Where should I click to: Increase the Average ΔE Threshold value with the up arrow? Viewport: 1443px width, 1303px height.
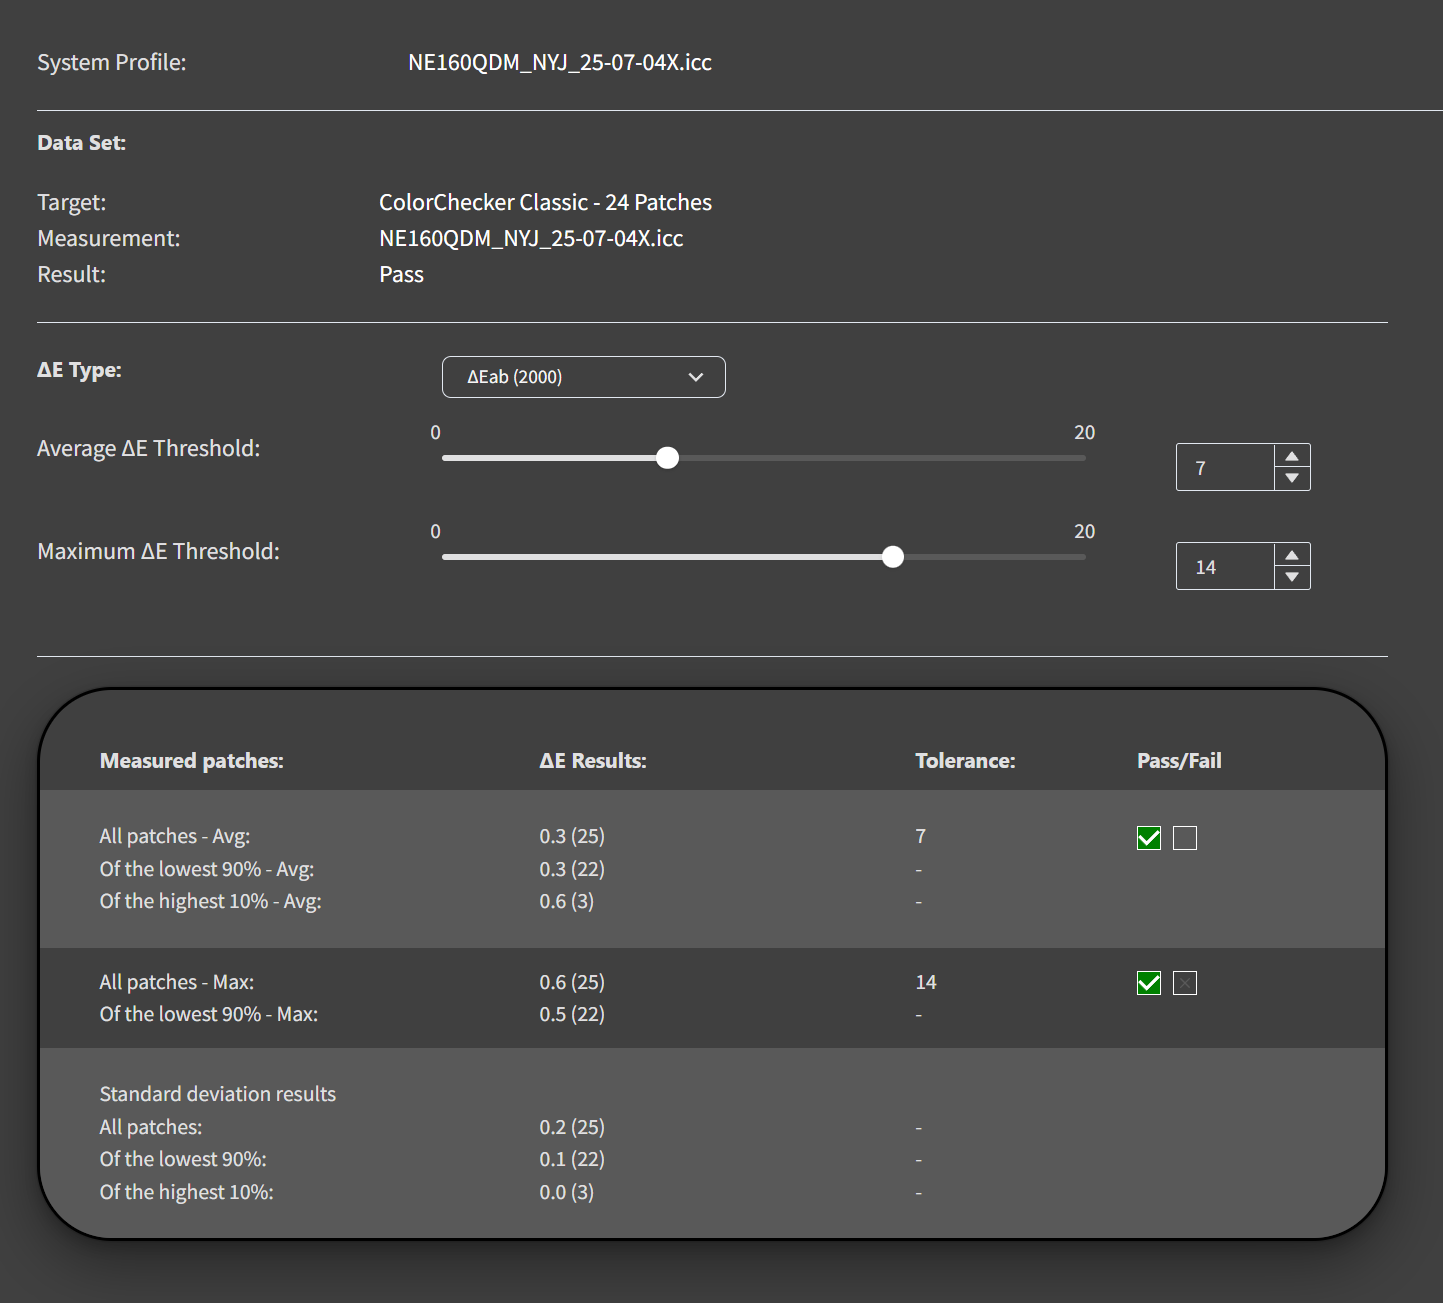(1292, 456)
